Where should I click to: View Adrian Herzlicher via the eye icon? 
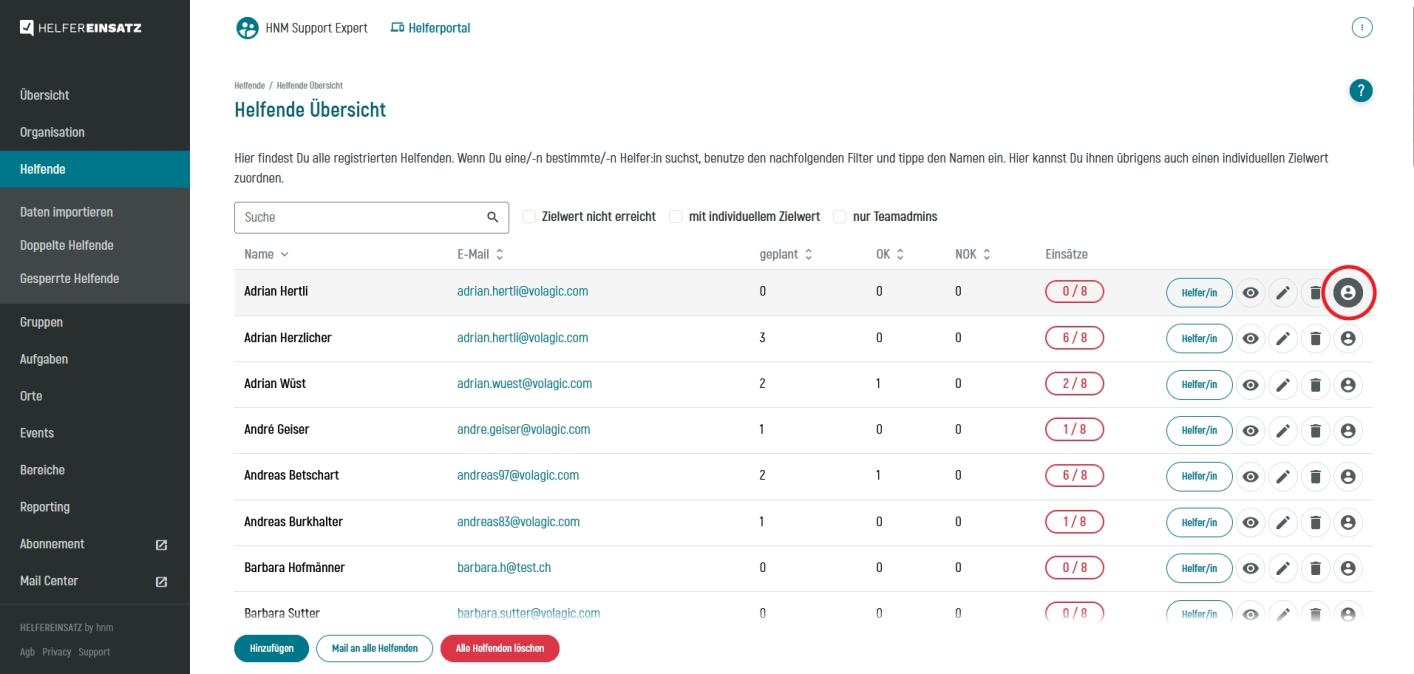point(1250,339)
